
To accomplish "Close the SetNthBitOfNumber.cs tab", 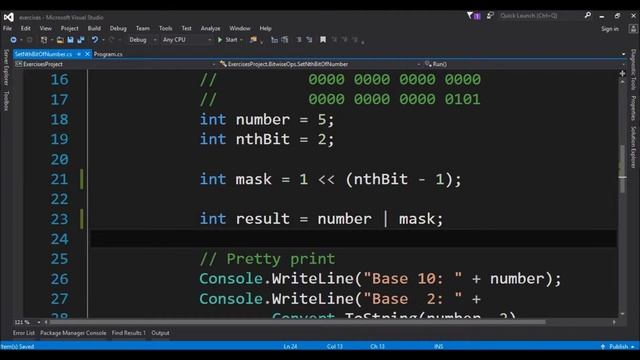I will click(87, 54).
